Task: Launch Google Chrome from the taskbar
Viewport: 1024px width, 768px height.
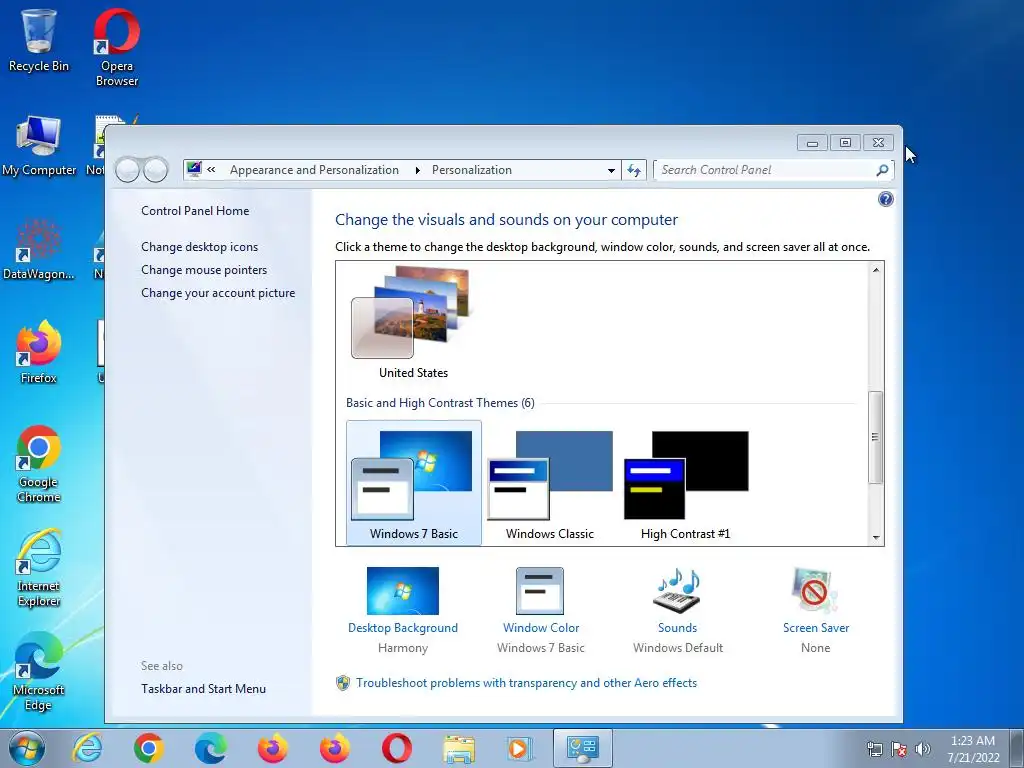Action: pos(149,748)
